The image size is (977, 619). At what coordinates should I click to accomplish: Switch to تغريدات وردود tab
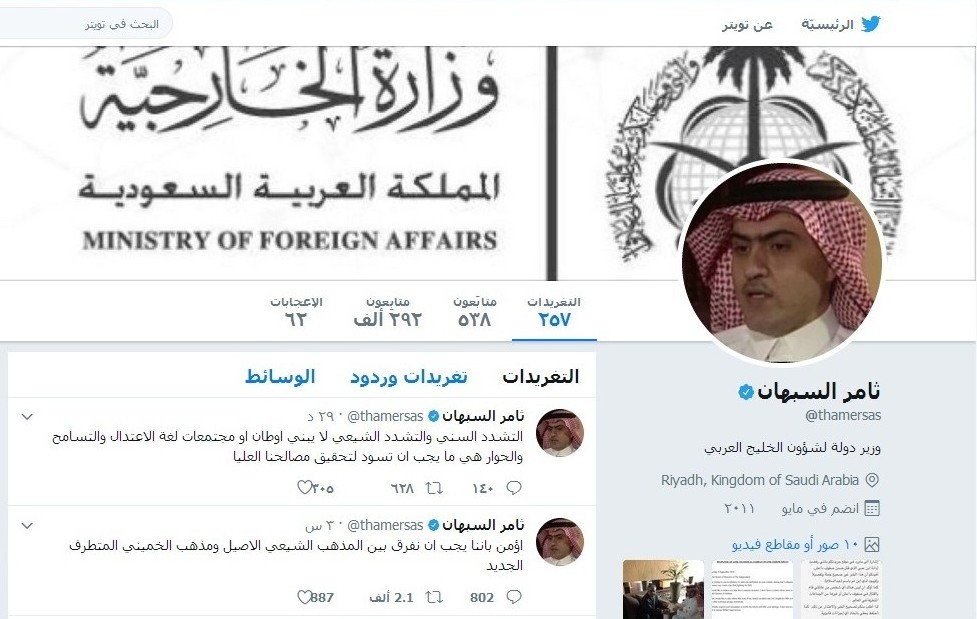pos(409,377)
